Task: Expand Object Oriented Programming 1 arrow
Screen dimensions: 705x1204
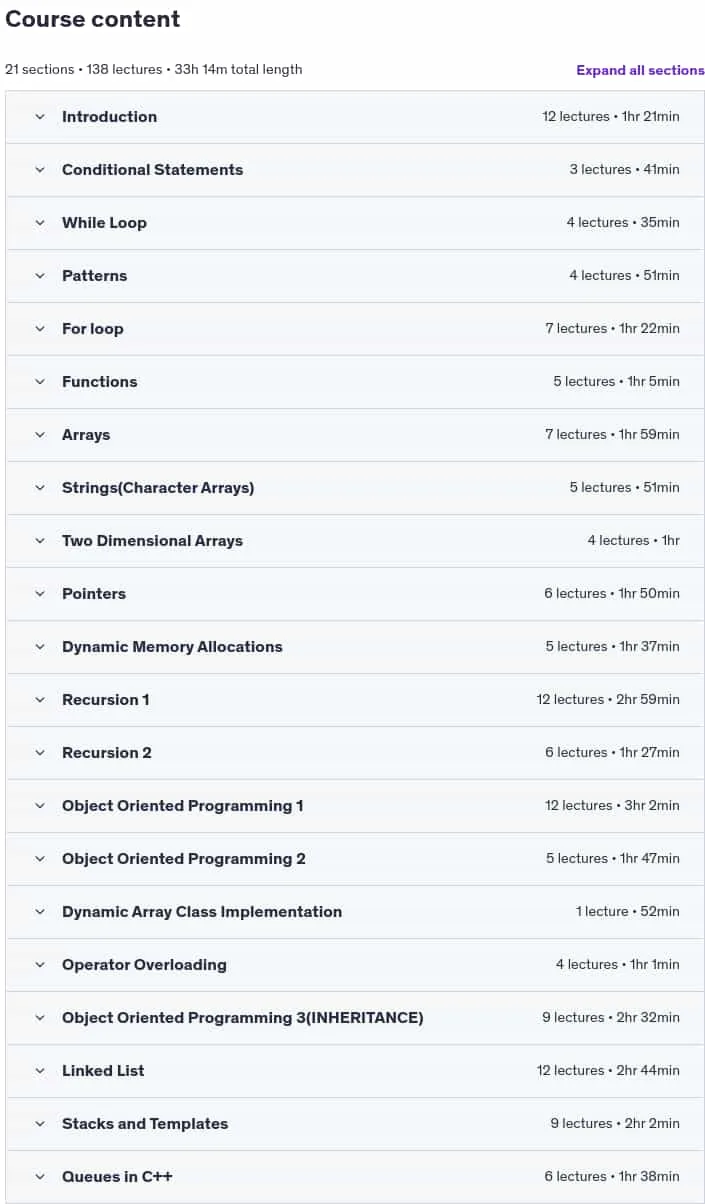Action: 40,806
